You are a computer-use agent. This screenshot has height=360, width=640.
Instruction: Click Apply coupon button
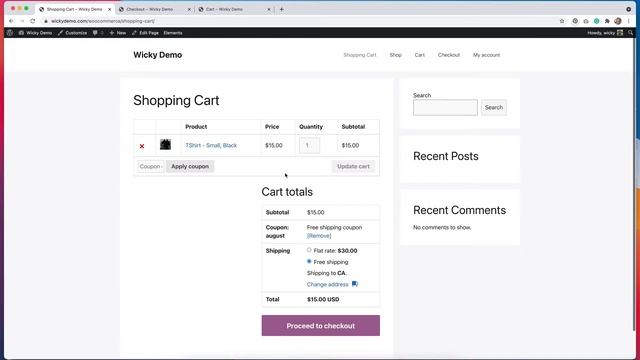coord(190,167)
